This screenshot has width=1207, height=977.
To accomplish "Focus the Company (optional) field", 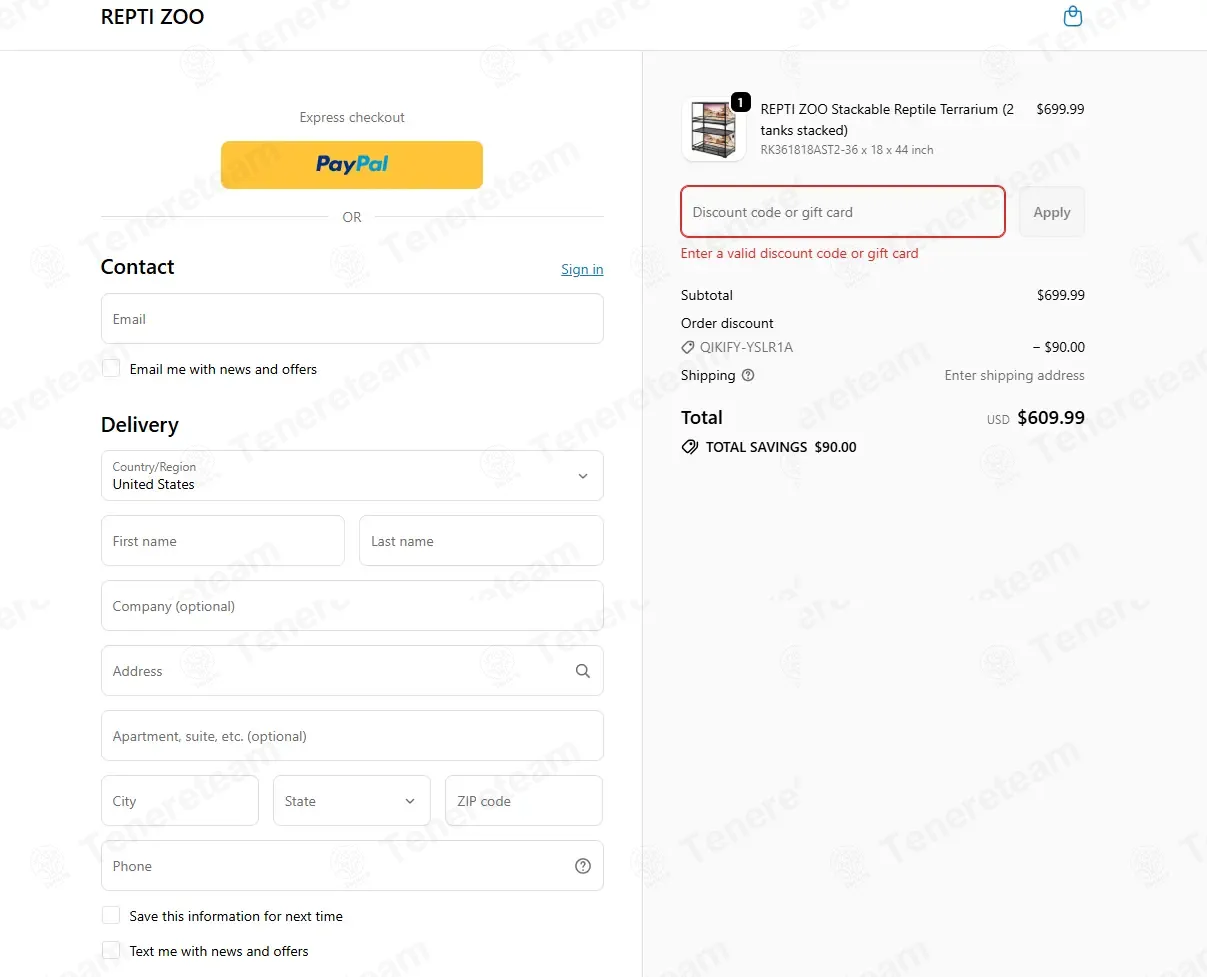I will click(x=352, y=606).
